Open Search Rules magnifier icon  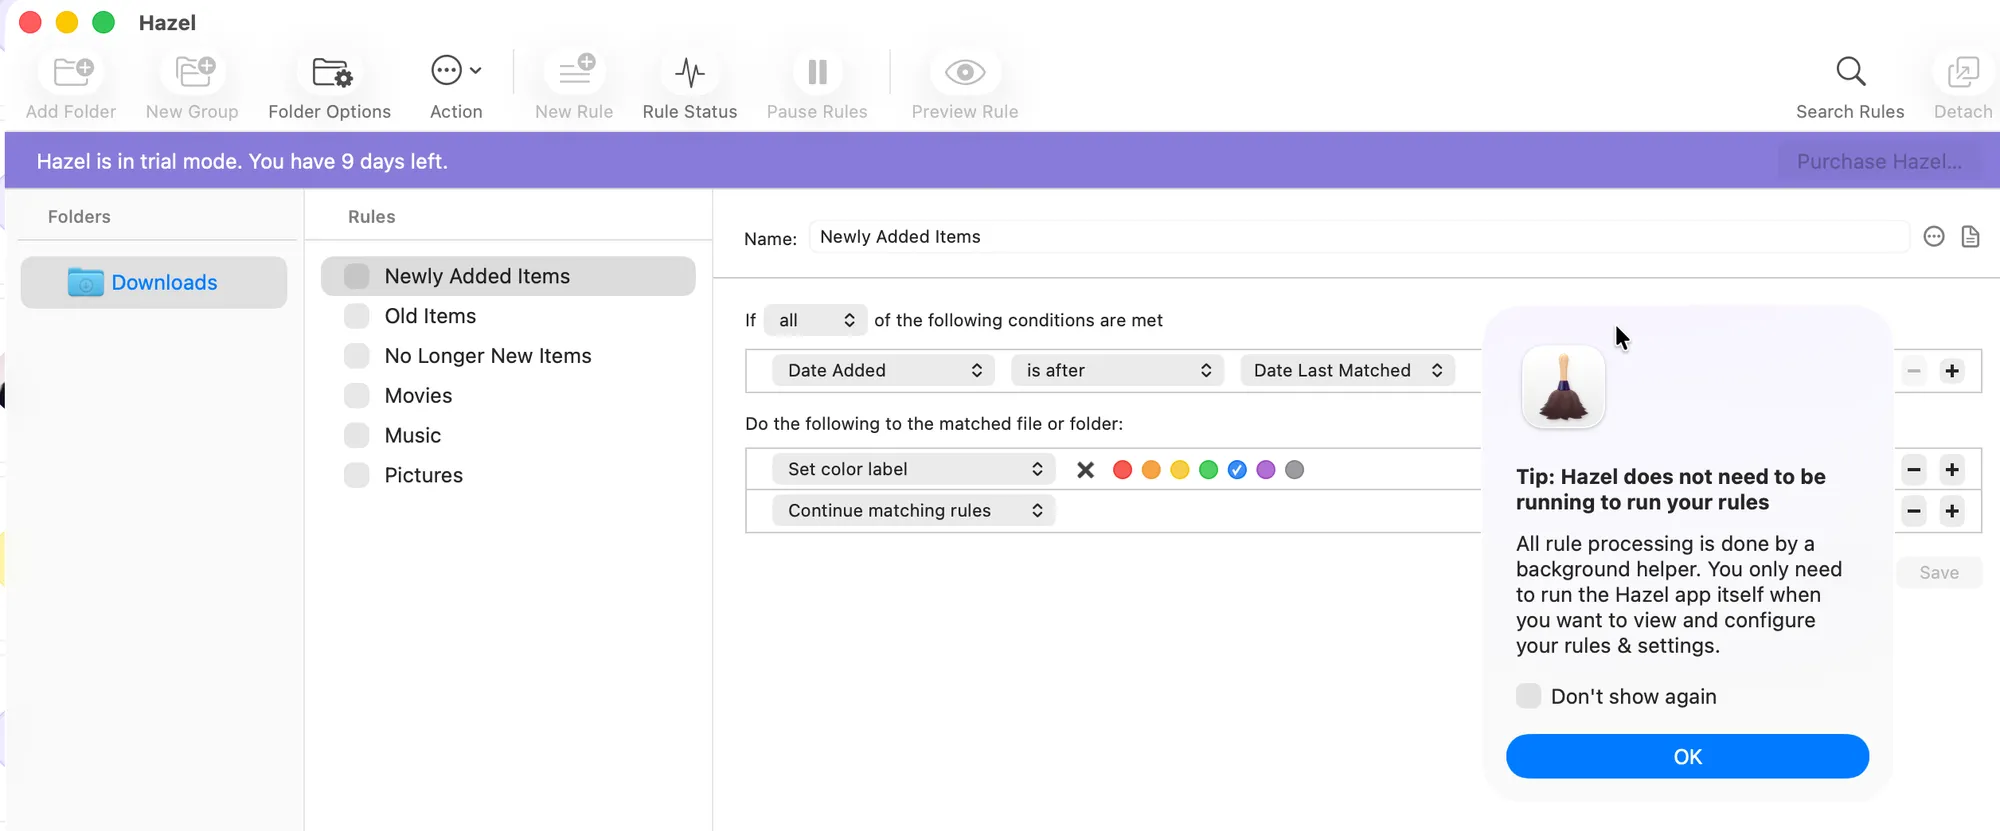[1851, 72]
